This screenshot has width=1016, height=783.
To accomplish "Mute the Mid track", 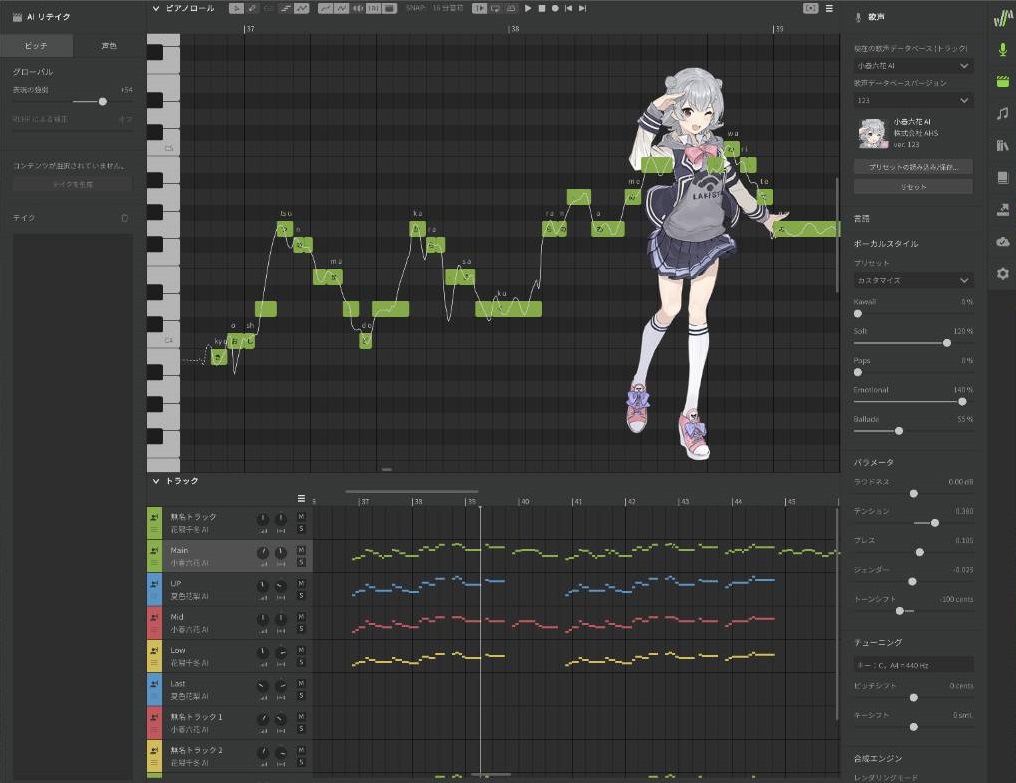I will tap(301, 616).
